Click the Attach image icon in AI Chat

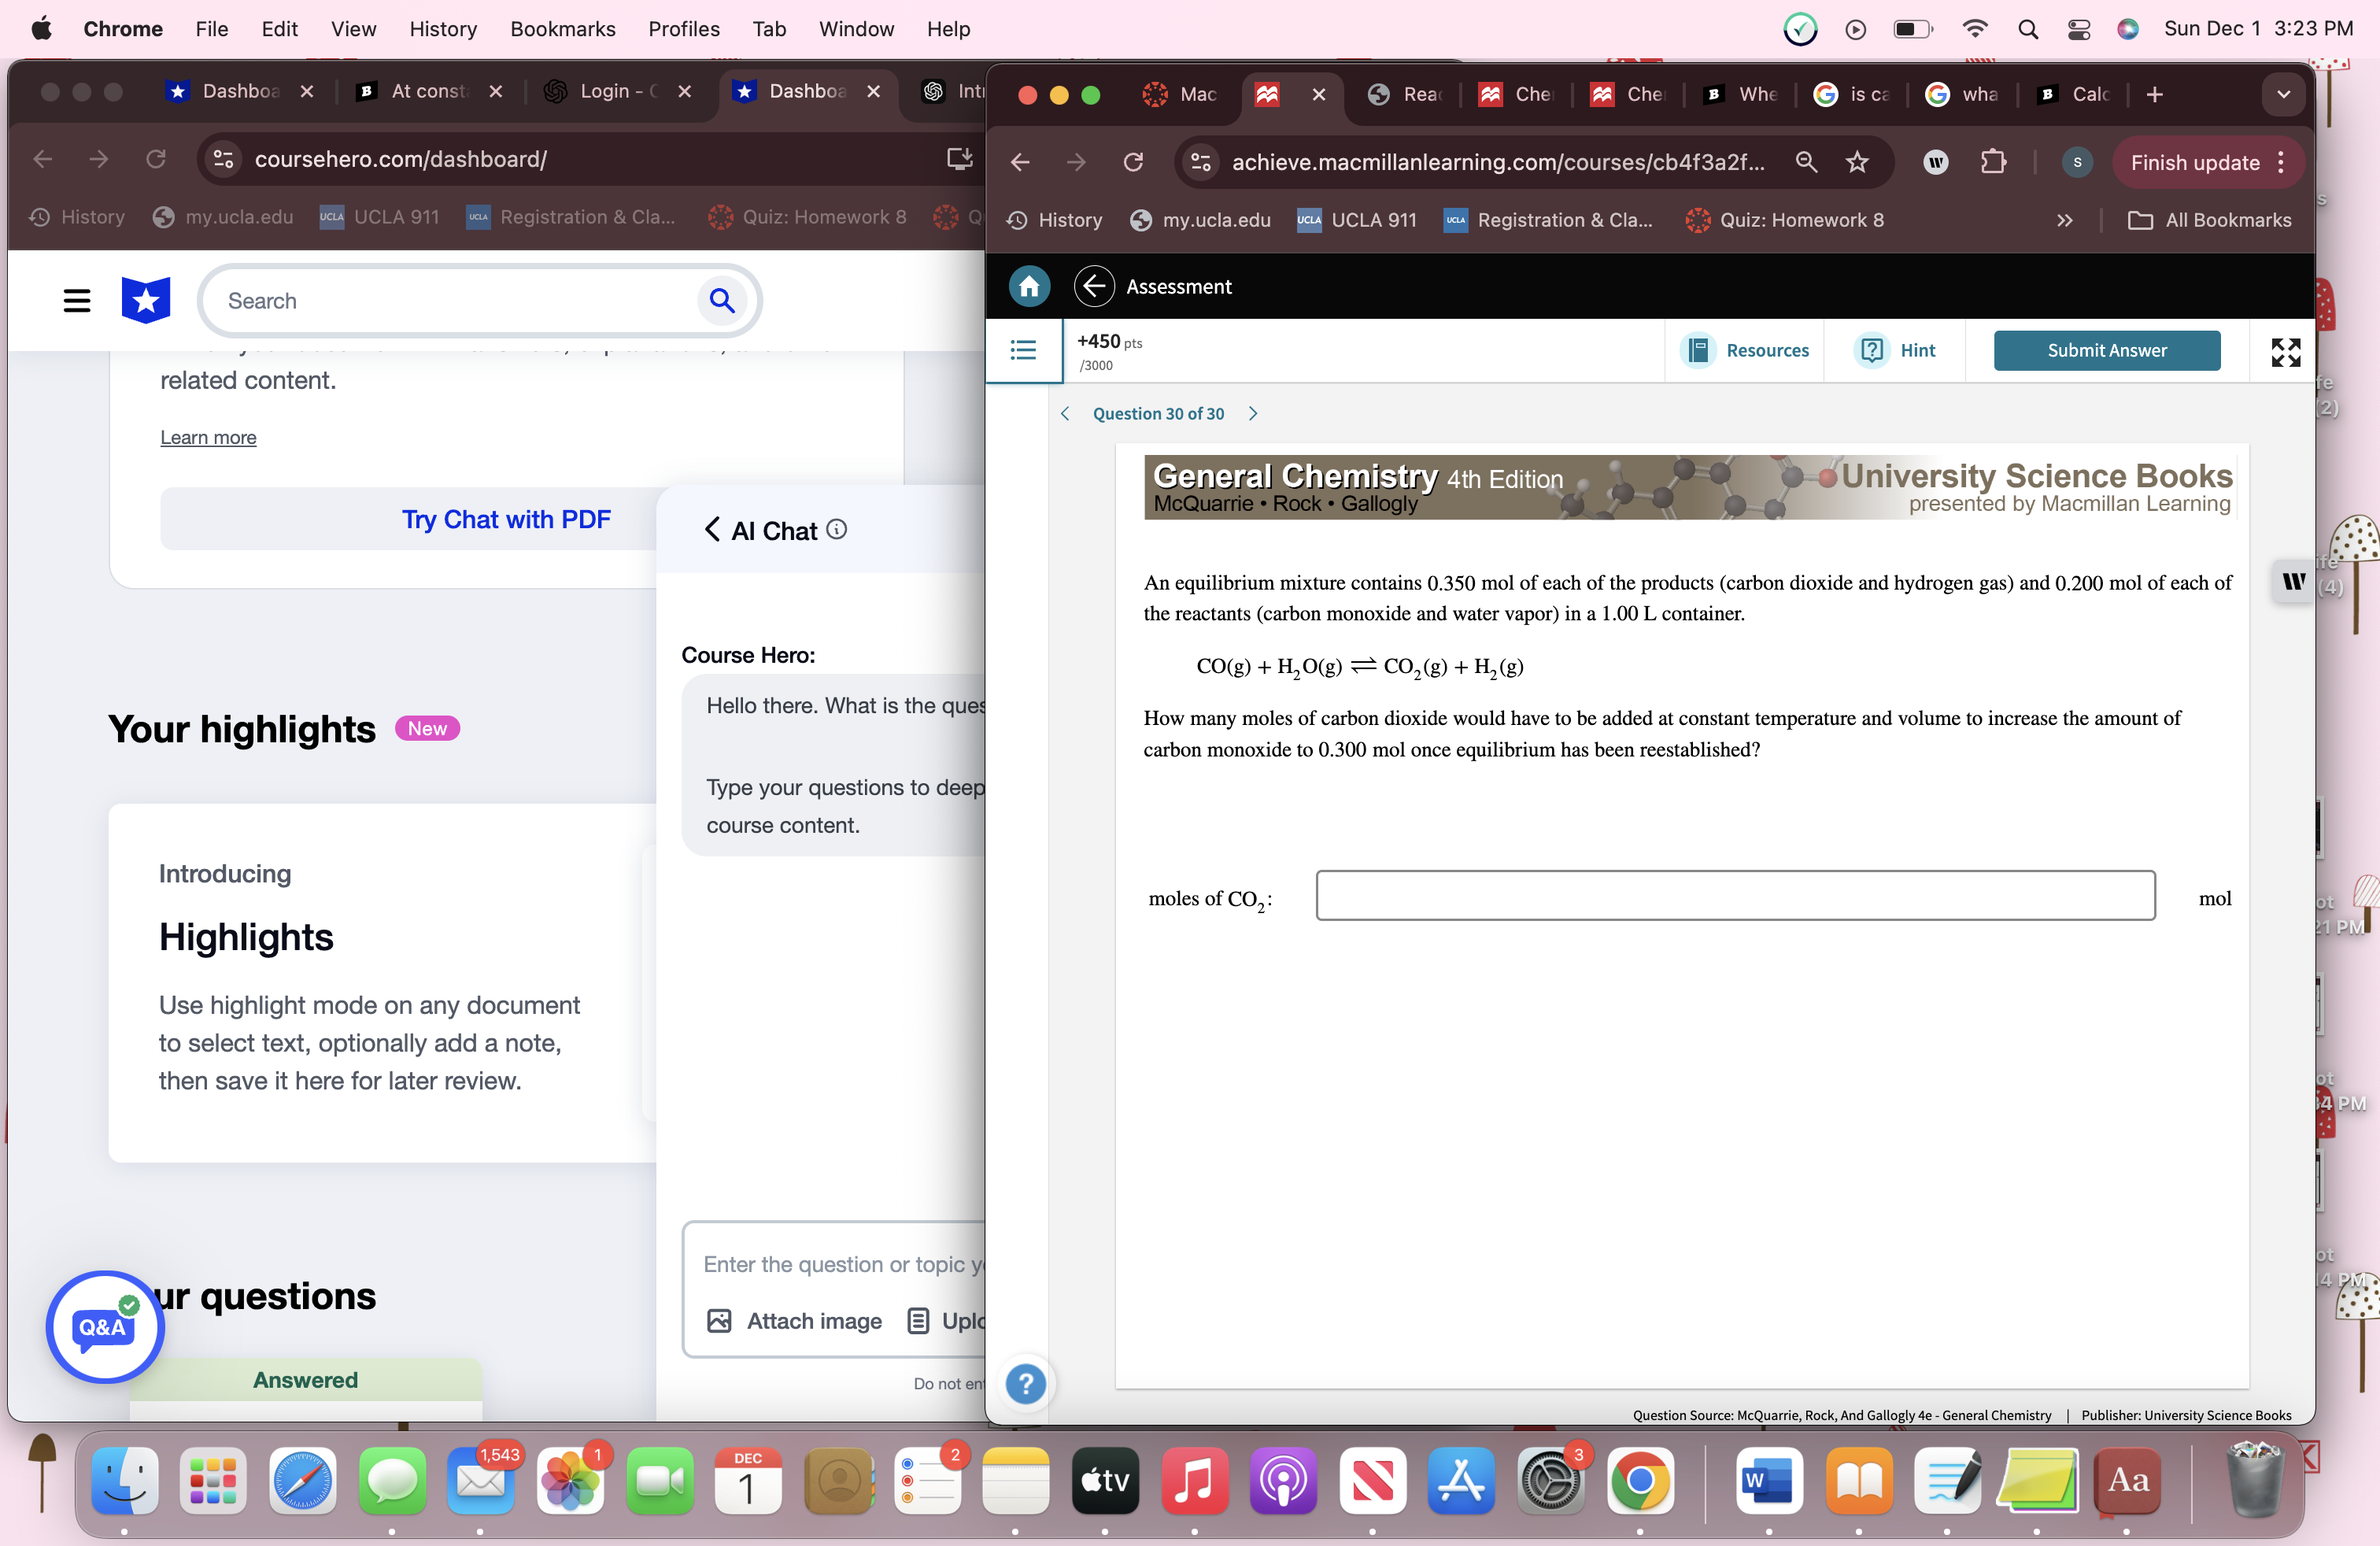719,1321
